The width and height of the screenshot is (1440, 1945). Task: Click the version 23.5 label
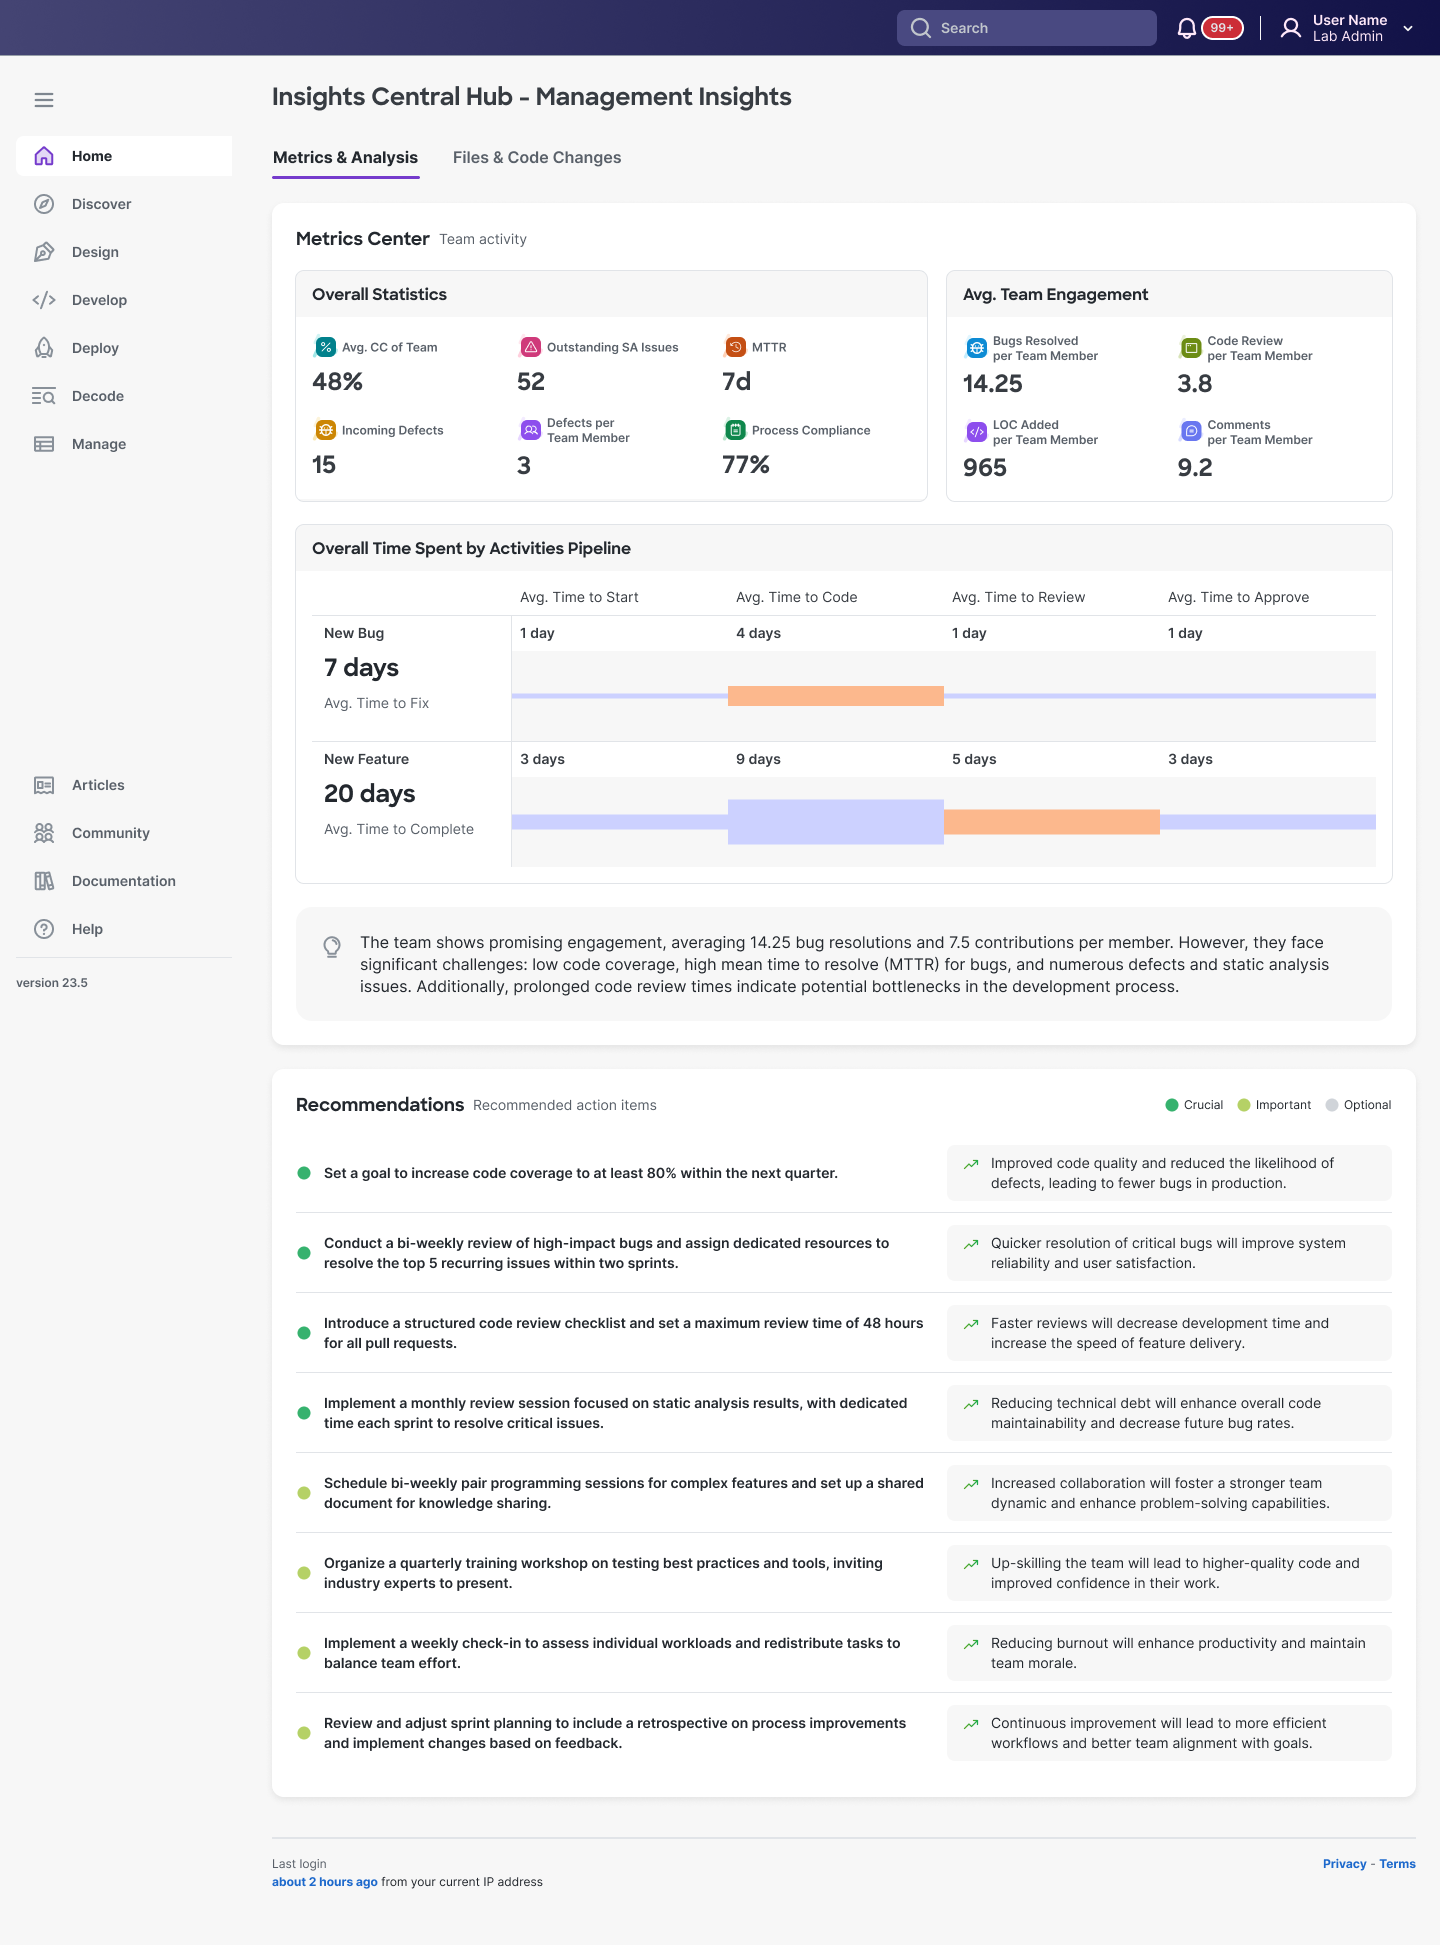(x=52, y=983)
